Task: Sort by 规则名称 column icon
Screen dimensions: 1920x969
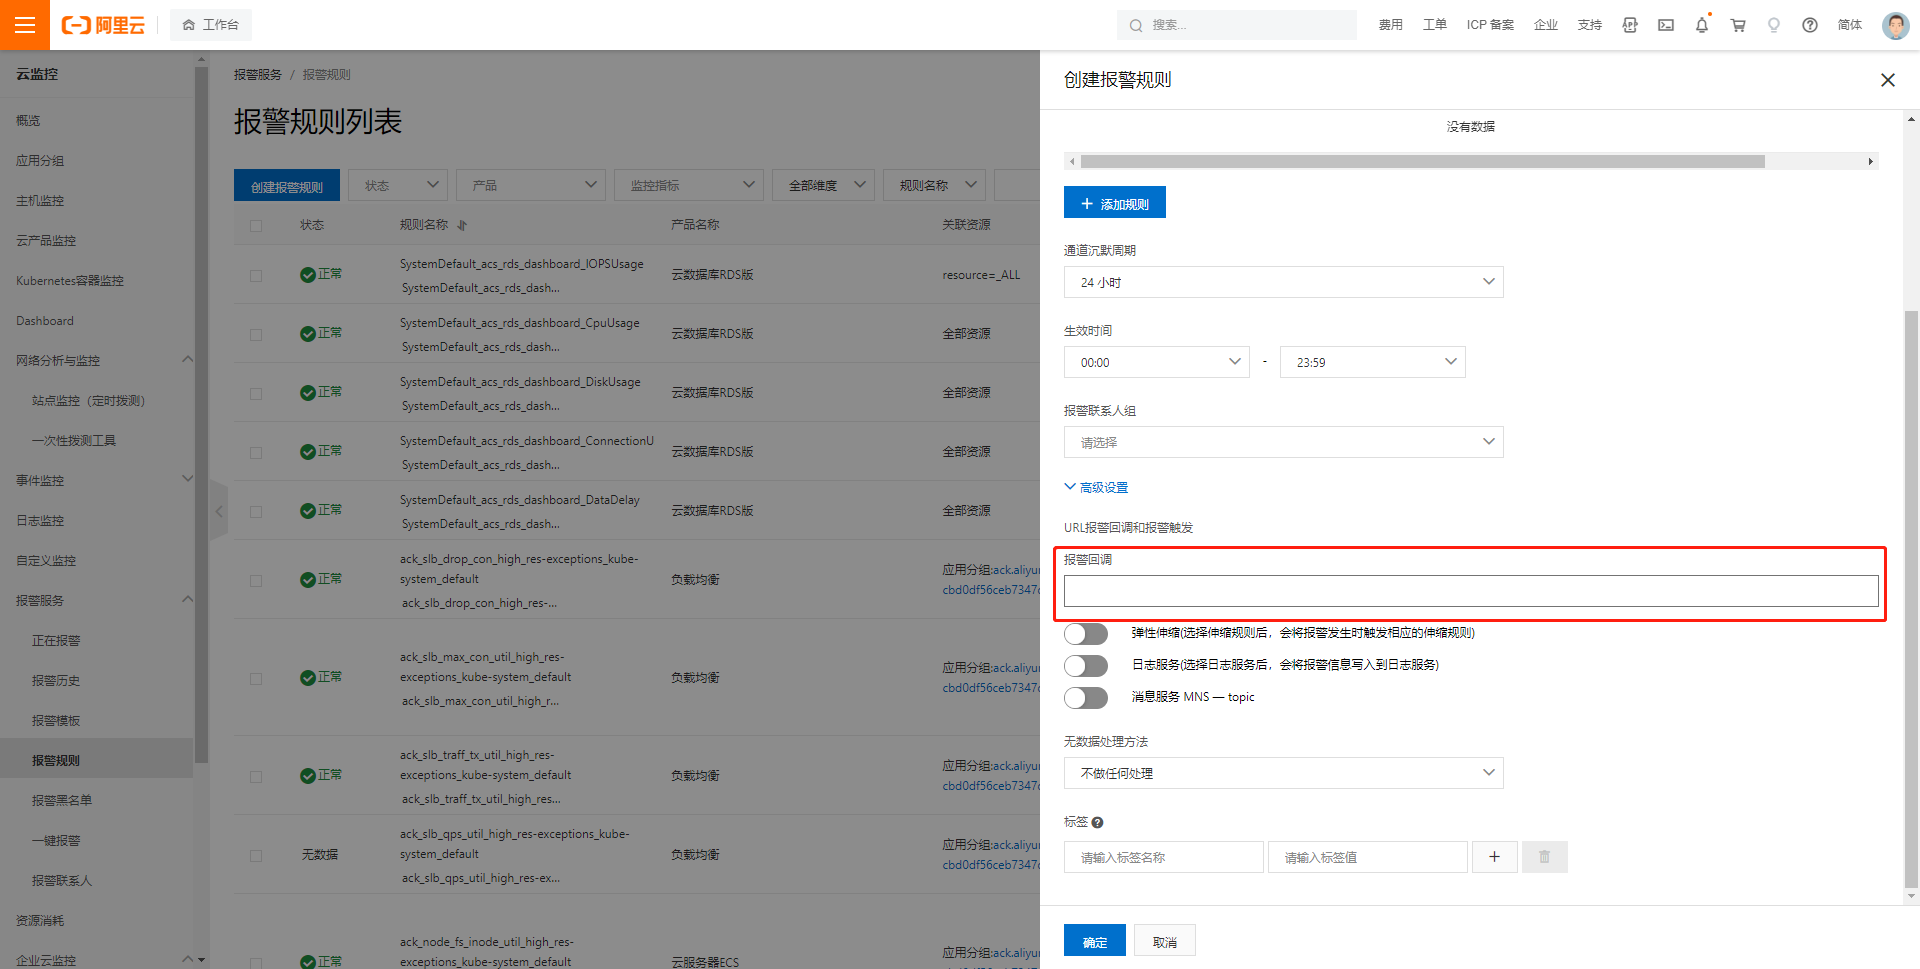Action: click(x=462, y=226)
